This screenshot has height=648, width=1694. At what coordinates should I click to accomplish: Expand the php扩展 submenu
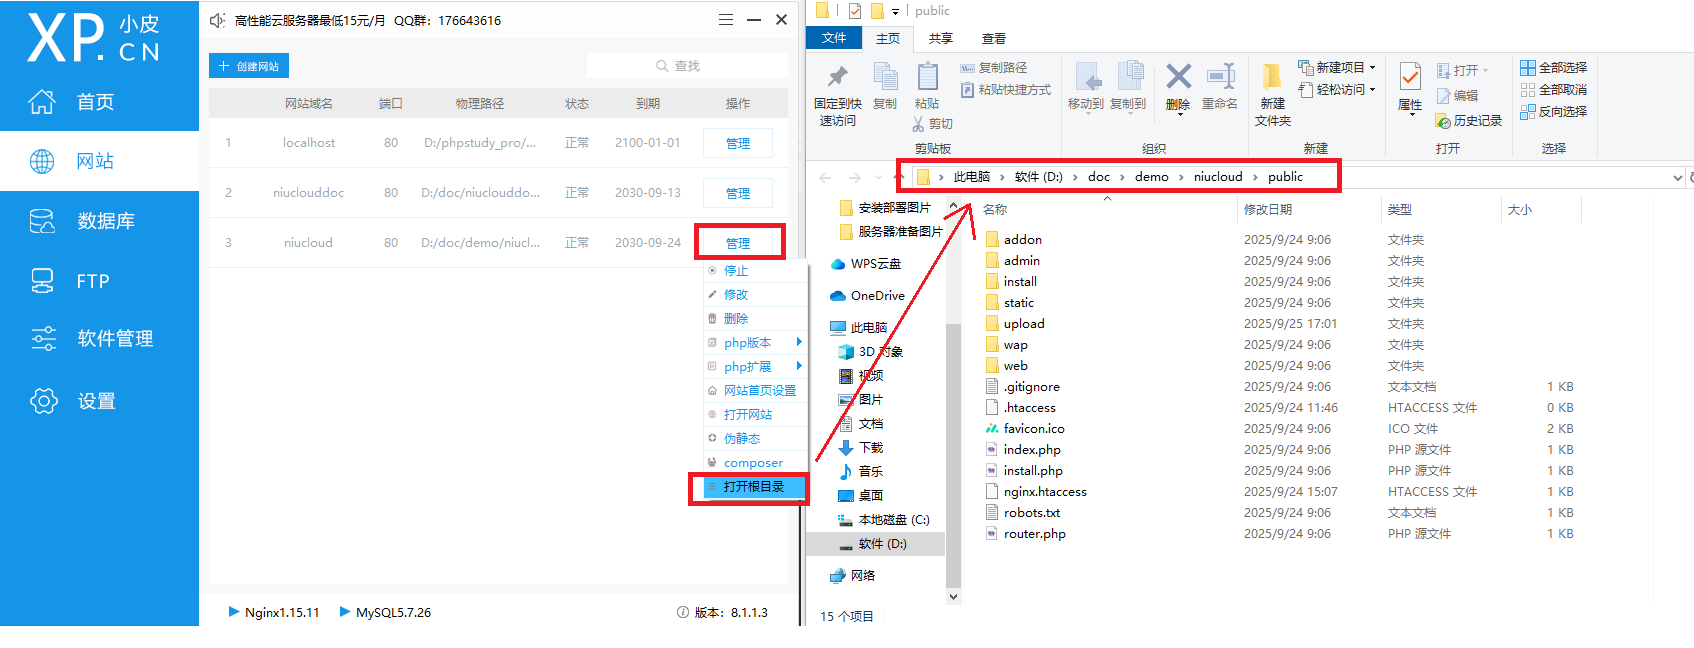[755, 367]
